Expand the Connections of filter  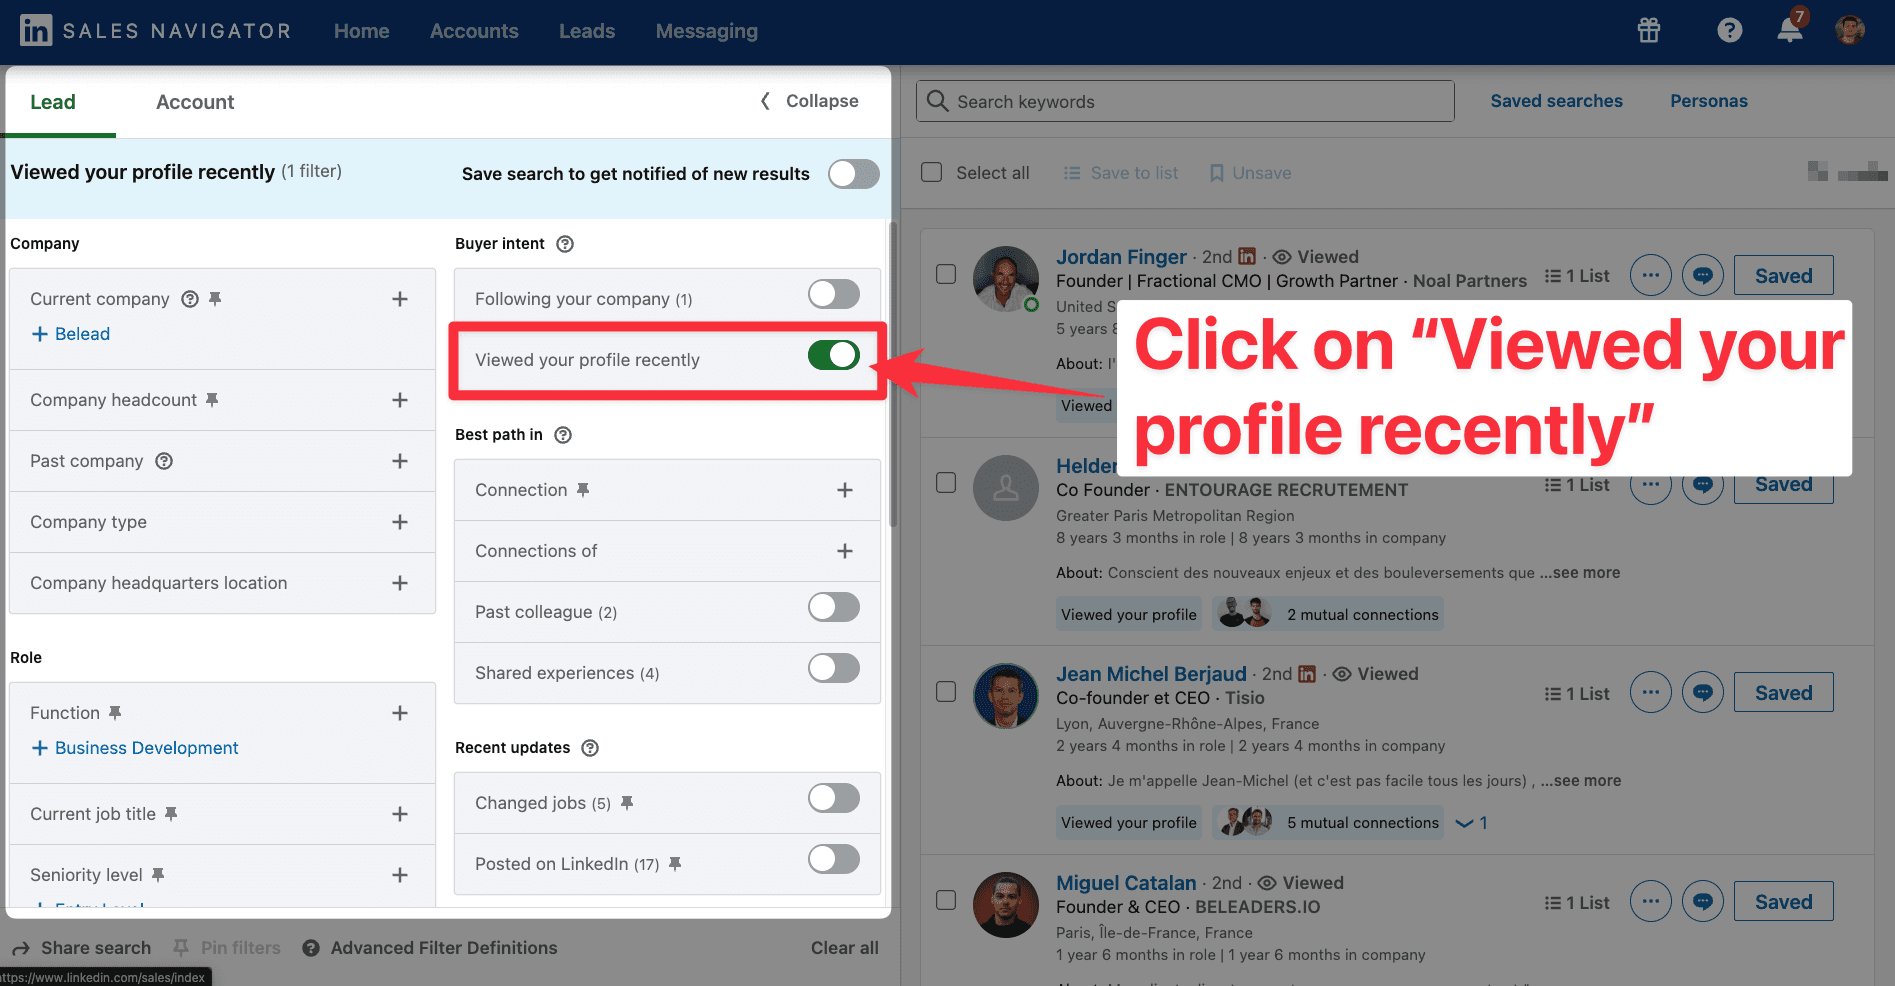point(845,551)
